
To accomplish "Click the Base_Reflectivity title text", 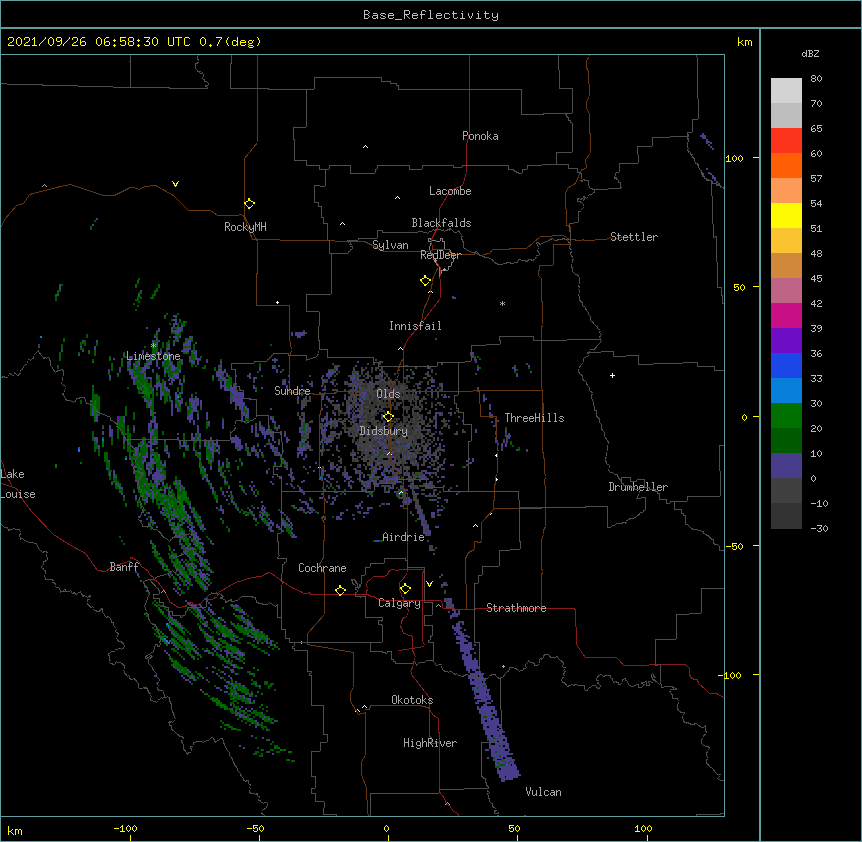I will (431, 15).
